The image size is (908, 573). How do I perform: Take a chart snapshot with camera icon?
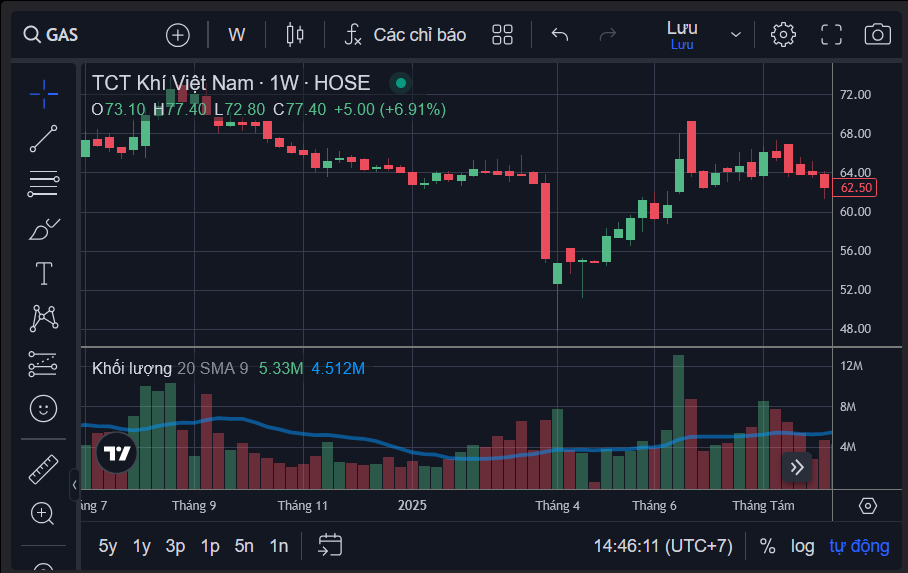coord(877,35)
